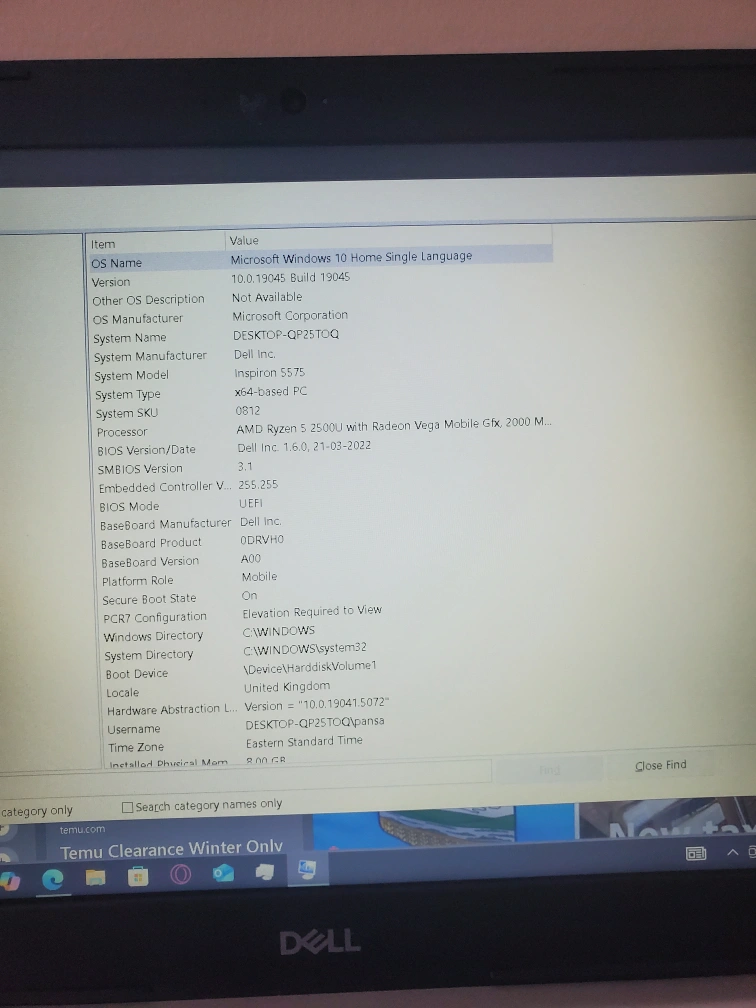Viewport: 756px width, 1008px height.
Task: Click the value 10.0.19045 Build 19045
Action: (291, 278)
